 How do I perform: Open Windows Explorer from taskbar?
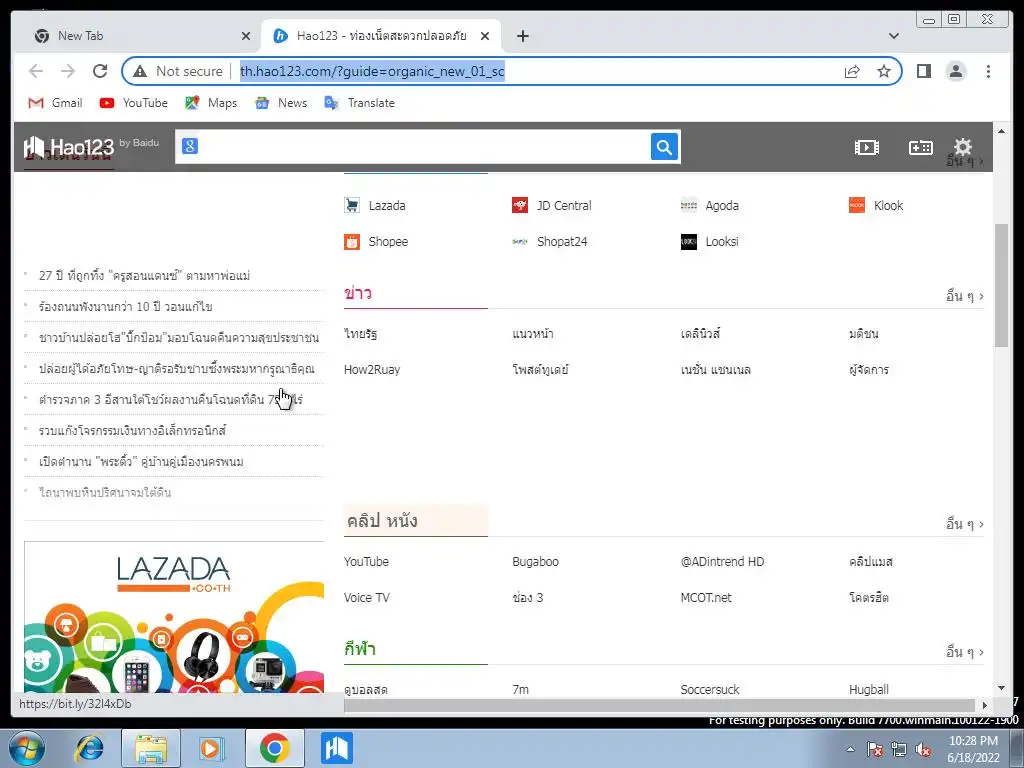[x=151, y=748]
